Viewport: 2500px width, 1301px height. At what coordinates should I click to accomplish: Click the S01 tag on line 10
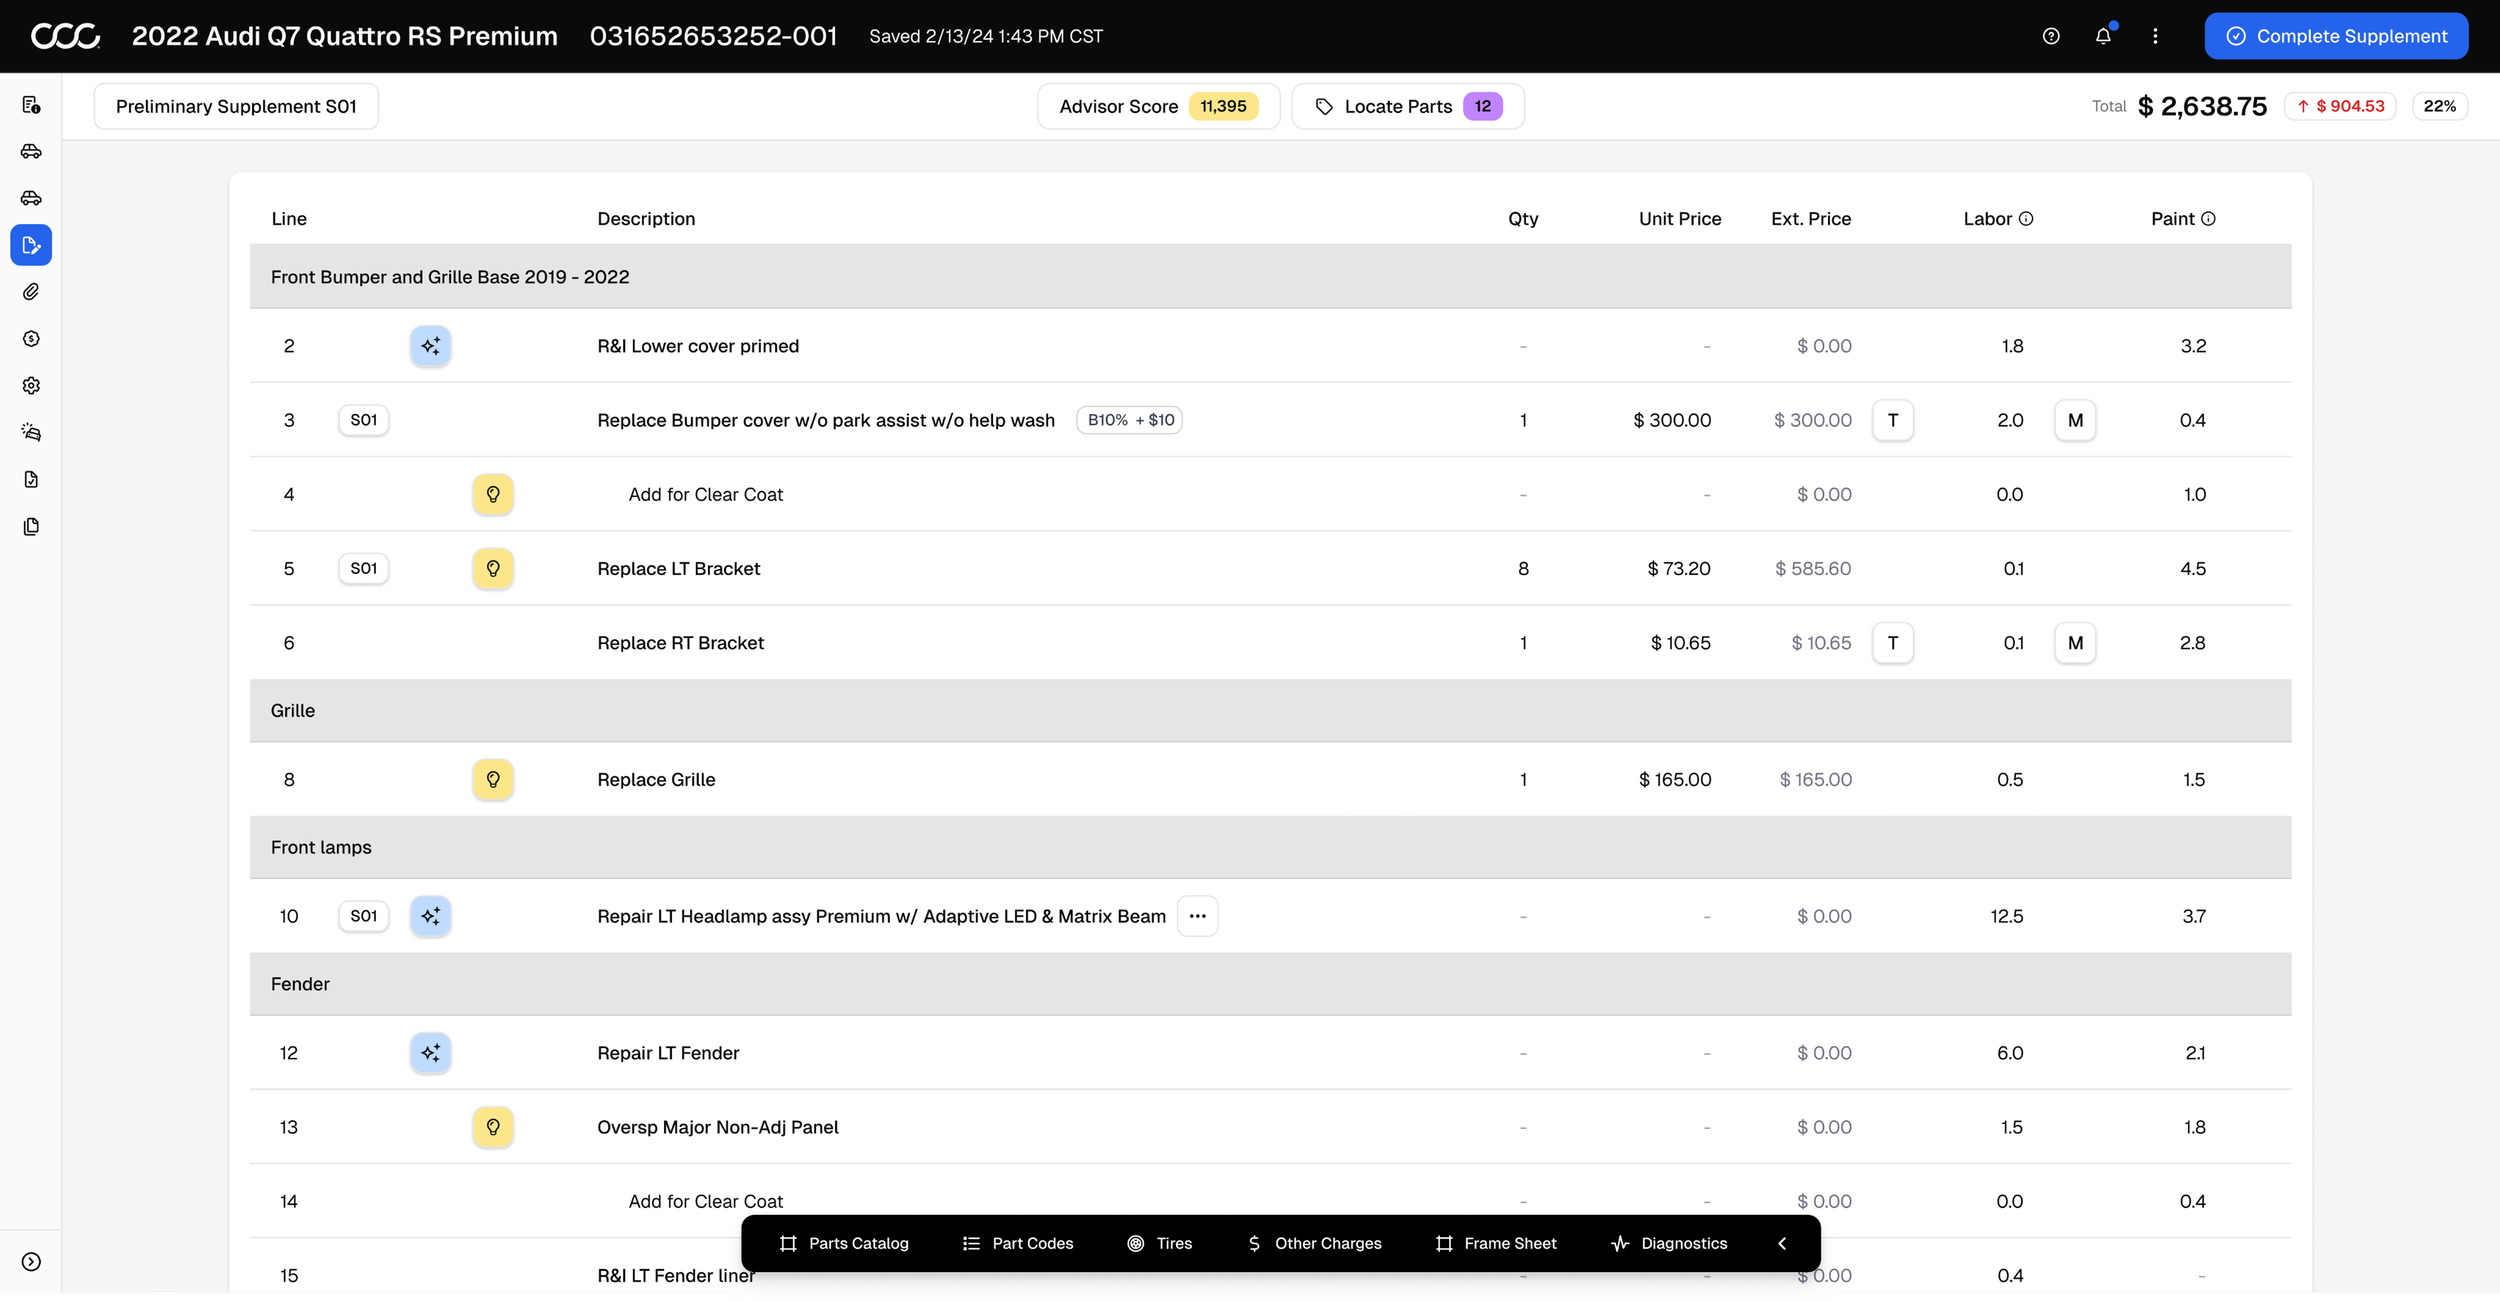[364, 916]
